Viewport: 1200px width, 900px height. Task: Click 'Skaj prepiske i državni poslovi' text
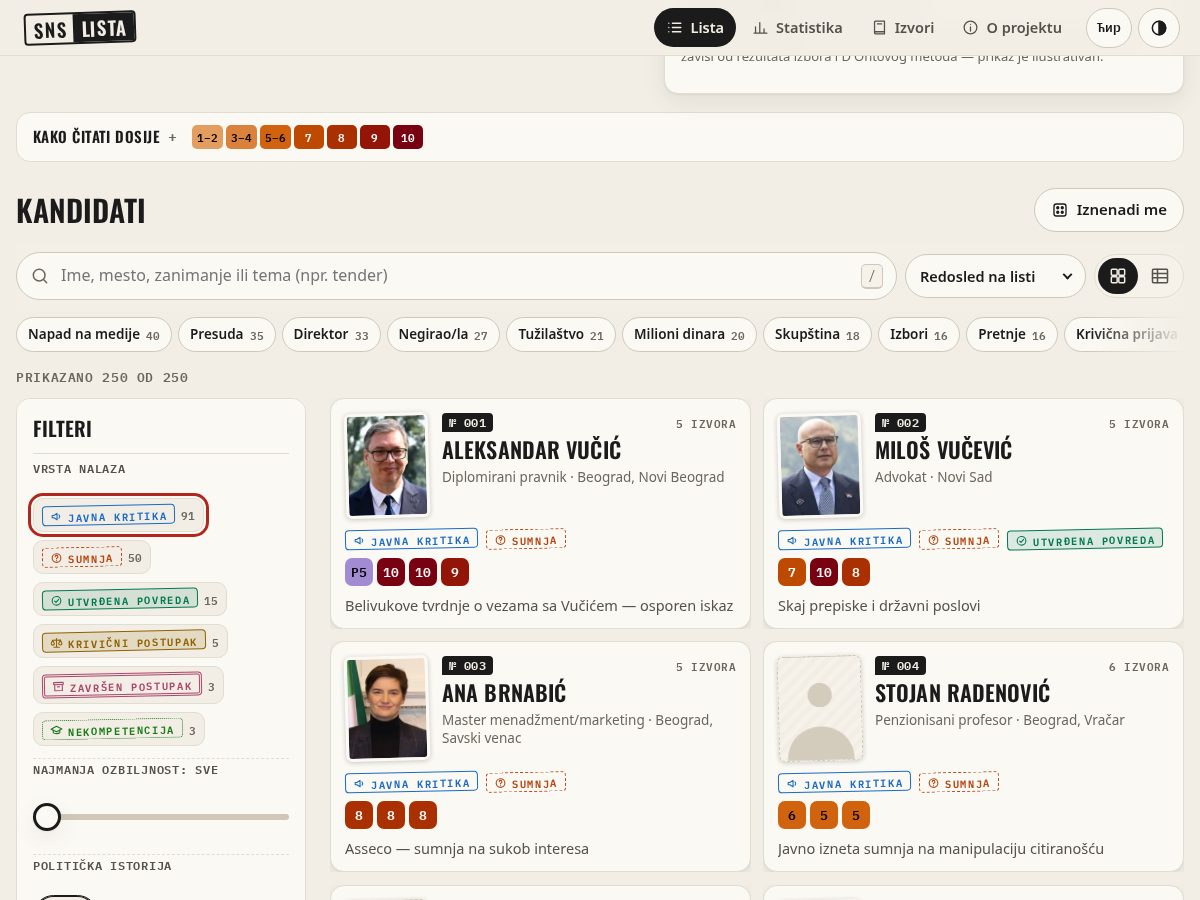pyautogui.click(x=879, y=606)
